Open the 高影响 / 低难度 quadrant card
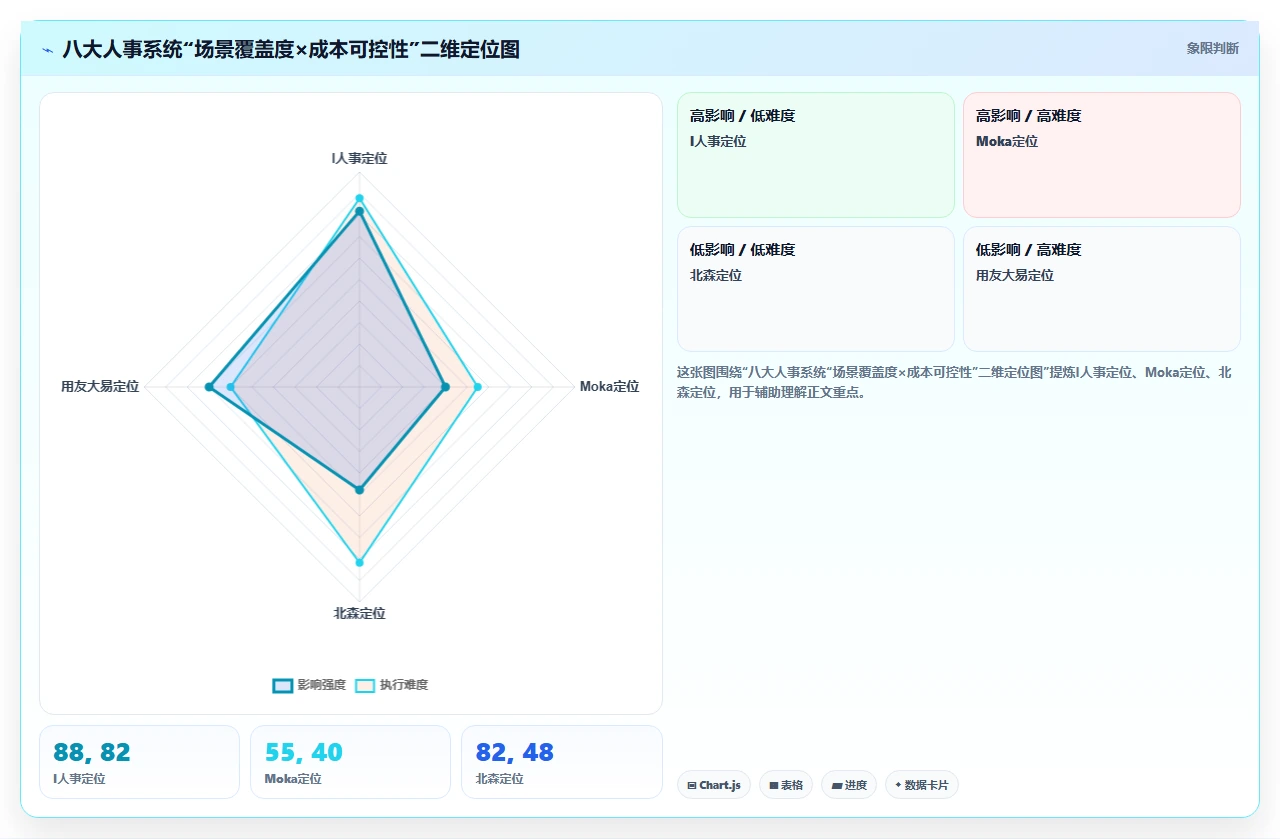The height and width of the screenshot is (839, 1280). click(816, 155)
